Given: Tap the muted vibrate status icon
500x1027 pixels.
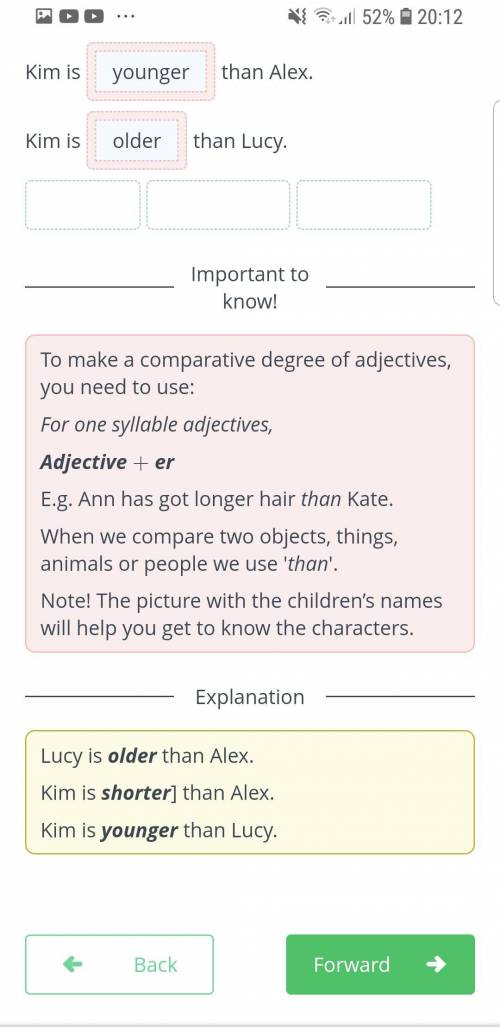Looking at the screenshot, I should (298, 16).
